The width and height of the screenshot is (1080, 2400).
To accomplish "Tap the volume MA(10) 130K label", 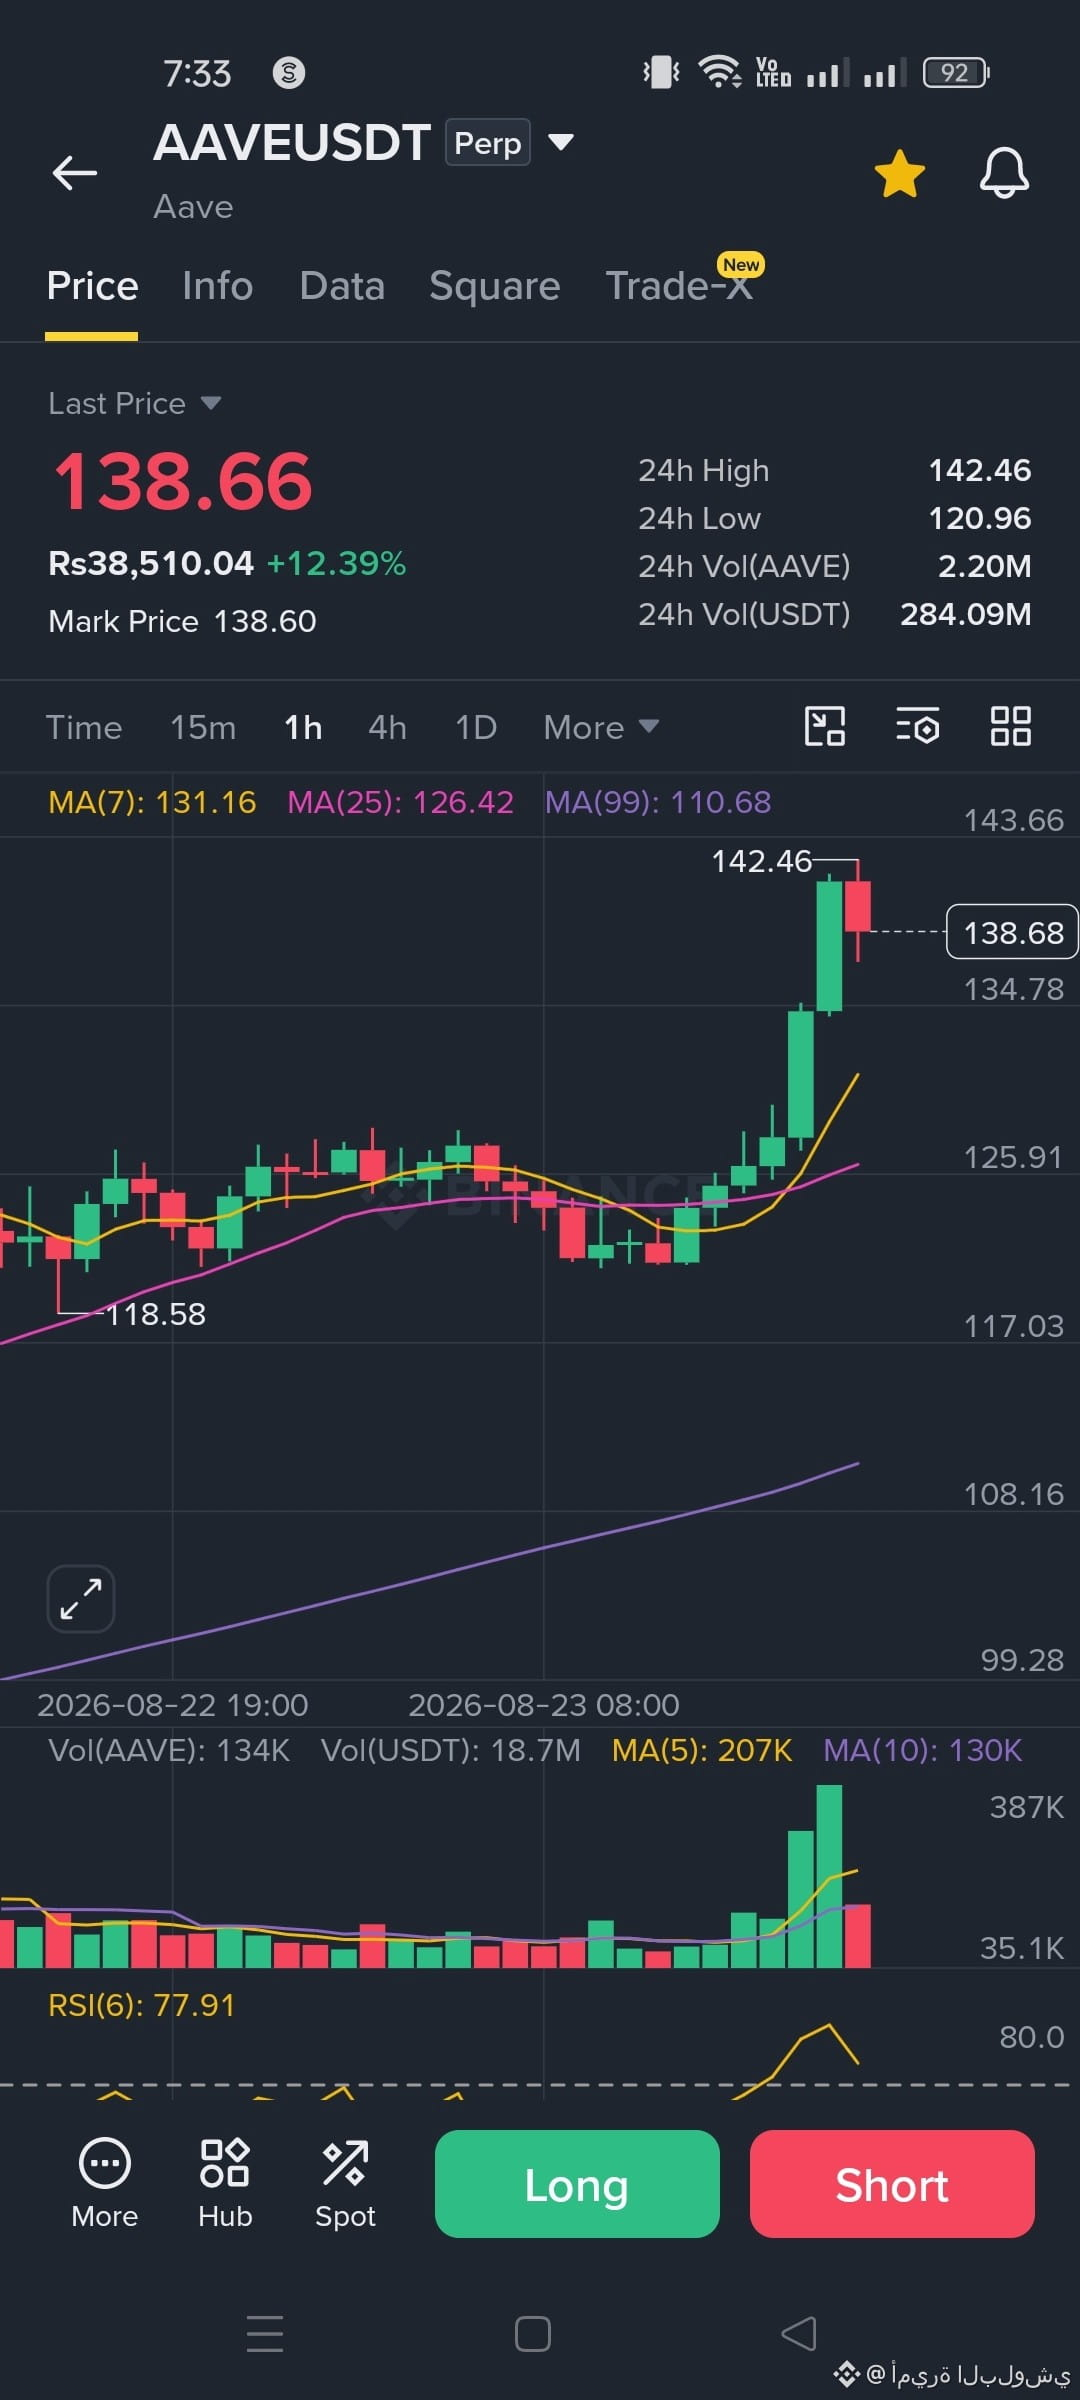I will pyautogui.click(x=922, y=1750).
